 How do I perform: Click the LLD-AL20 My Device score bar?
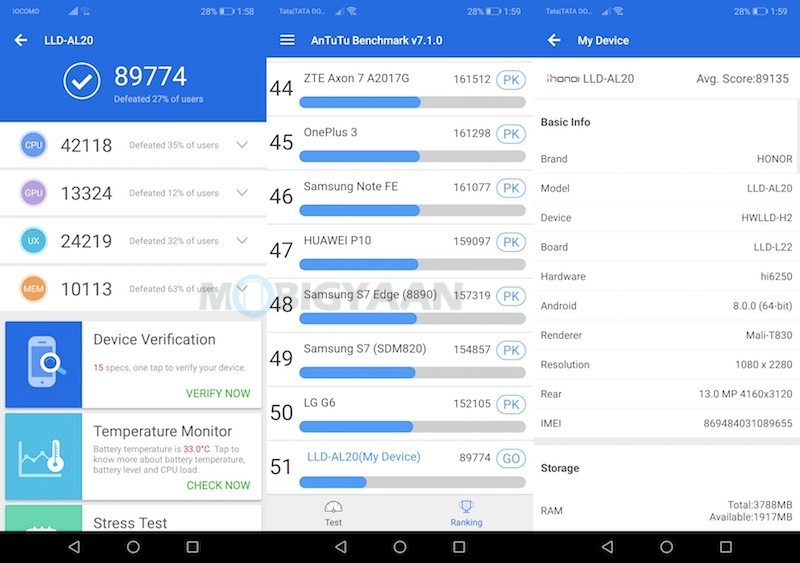(413, 482)
